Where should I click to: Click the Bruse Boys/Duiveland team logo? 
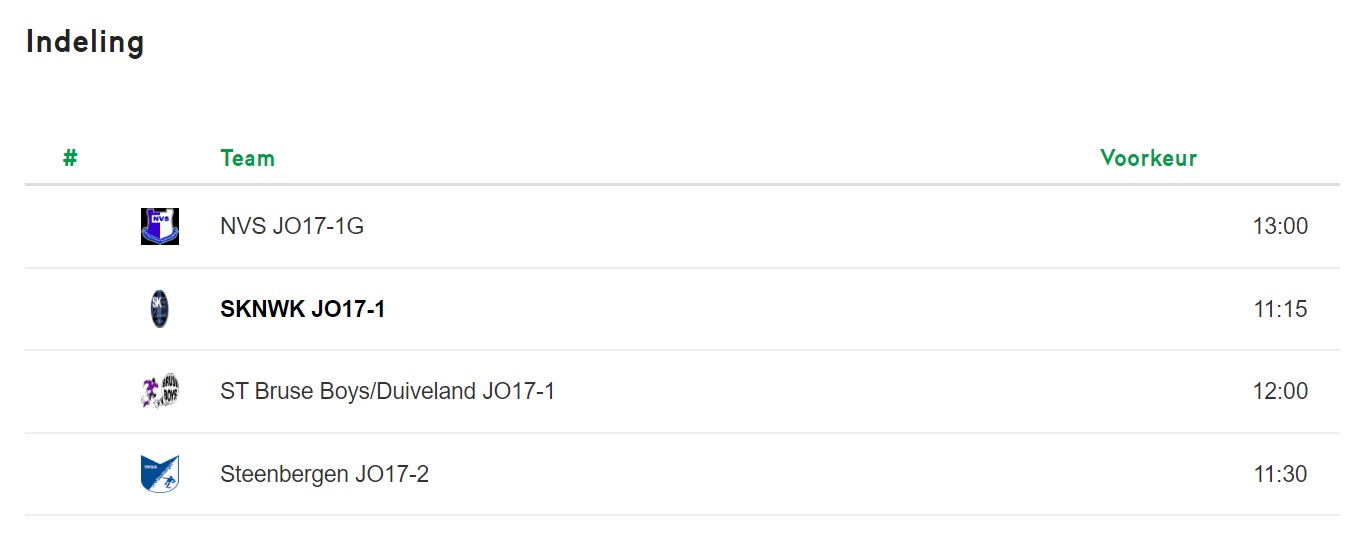(160, 391)
